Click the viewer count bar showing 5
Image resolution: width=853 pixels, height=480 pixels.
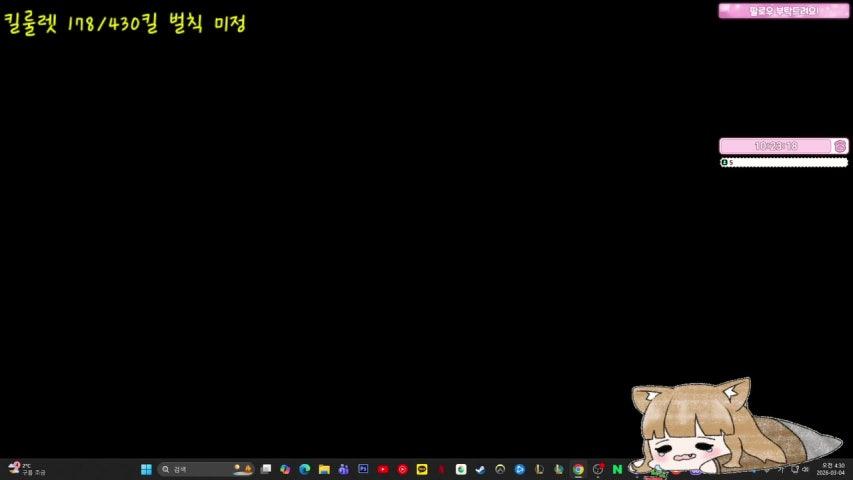click(x=783, y=162)
